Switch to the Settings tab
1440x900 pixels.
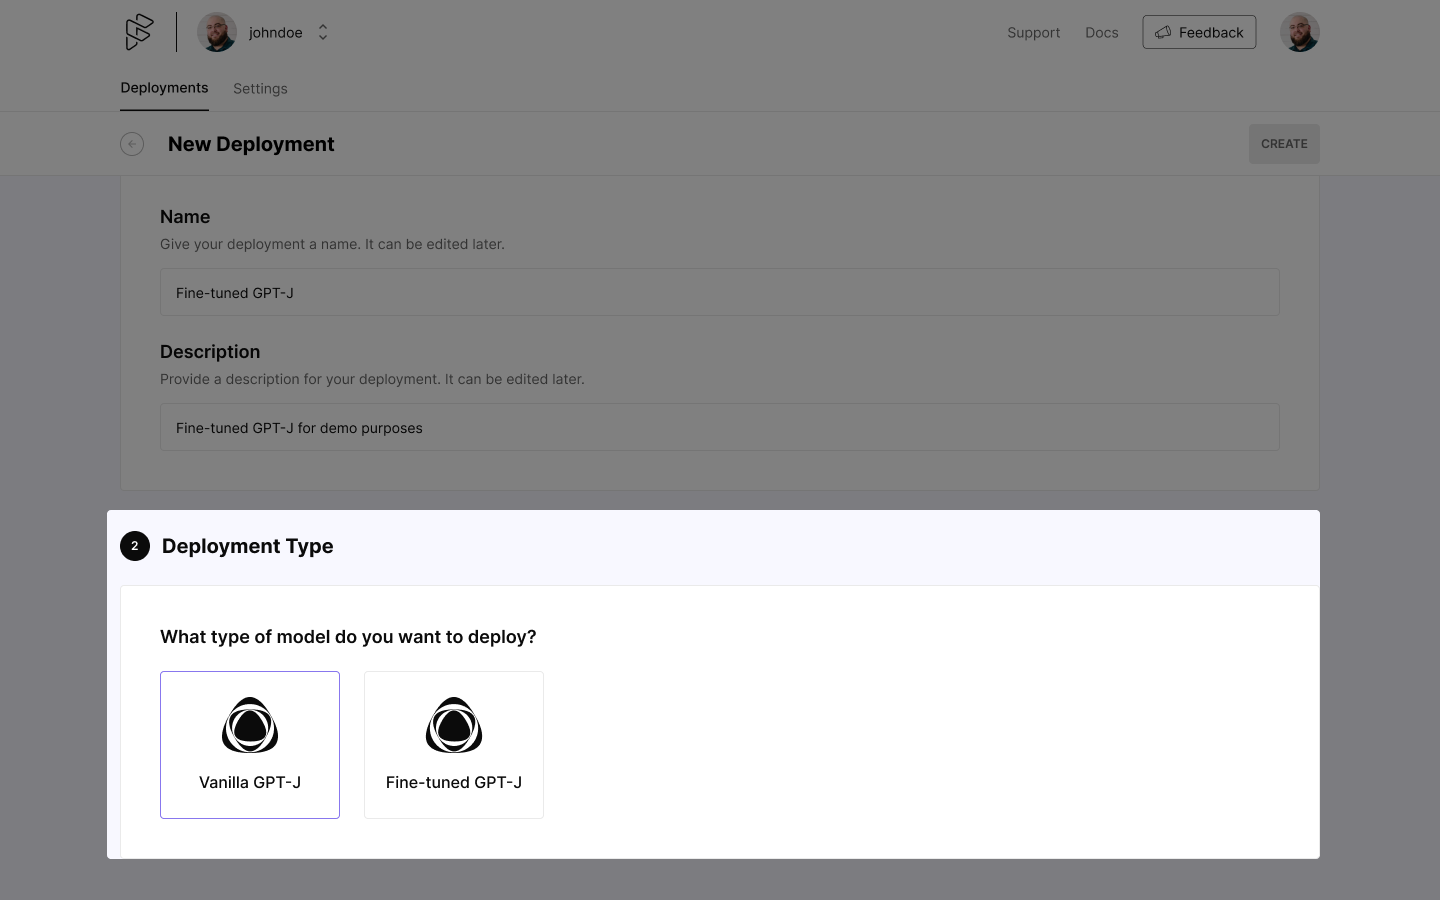260,89
